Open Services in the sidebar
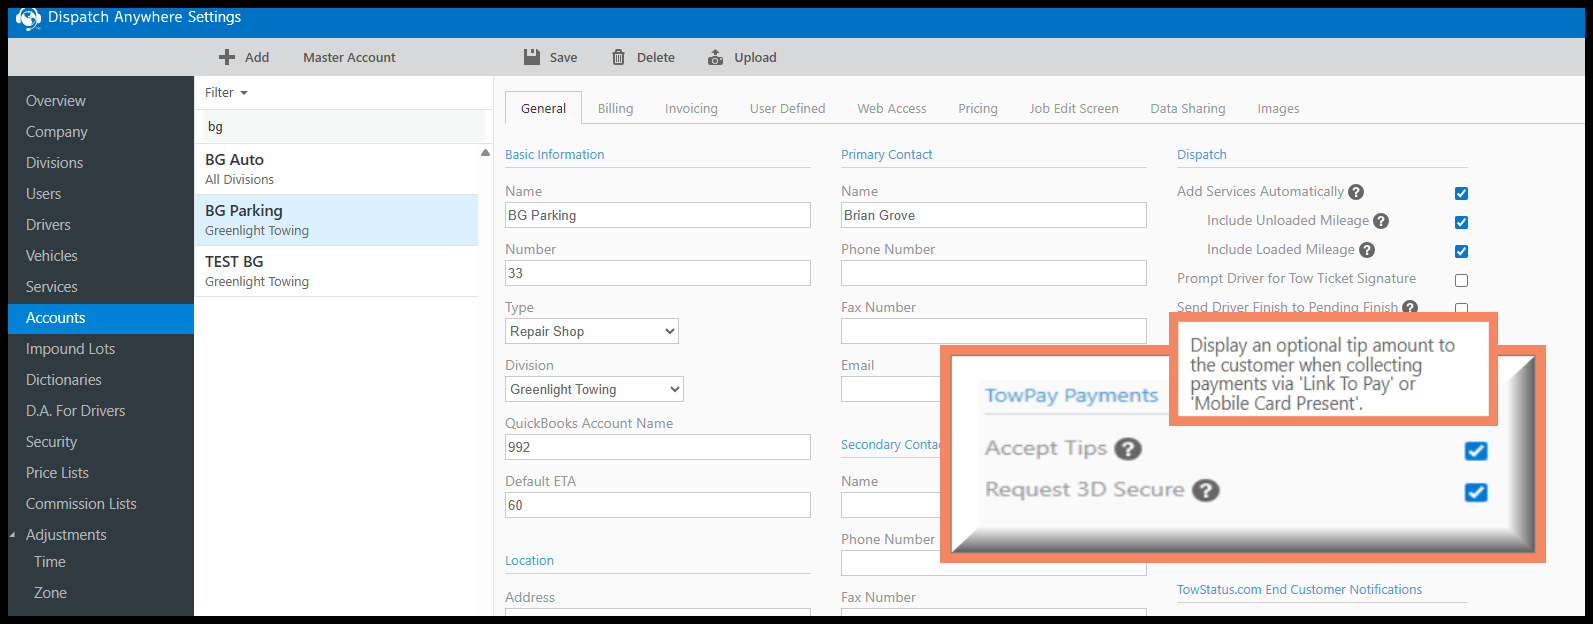This screenshot has height=624, width=1593. 101,287
